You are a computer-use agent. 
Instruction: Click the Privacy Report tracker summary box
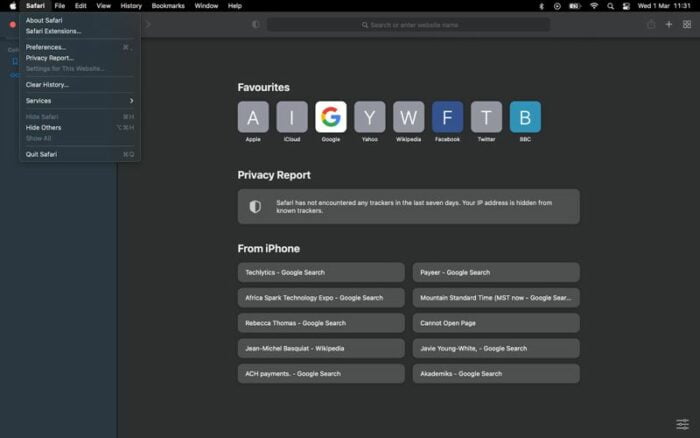tap(408, 206)
